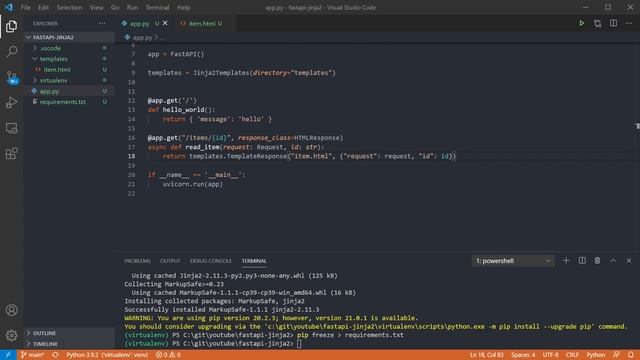Open the Remote Explorer view
This screenshot has width=640, height=360.
[x=11, y=128]
